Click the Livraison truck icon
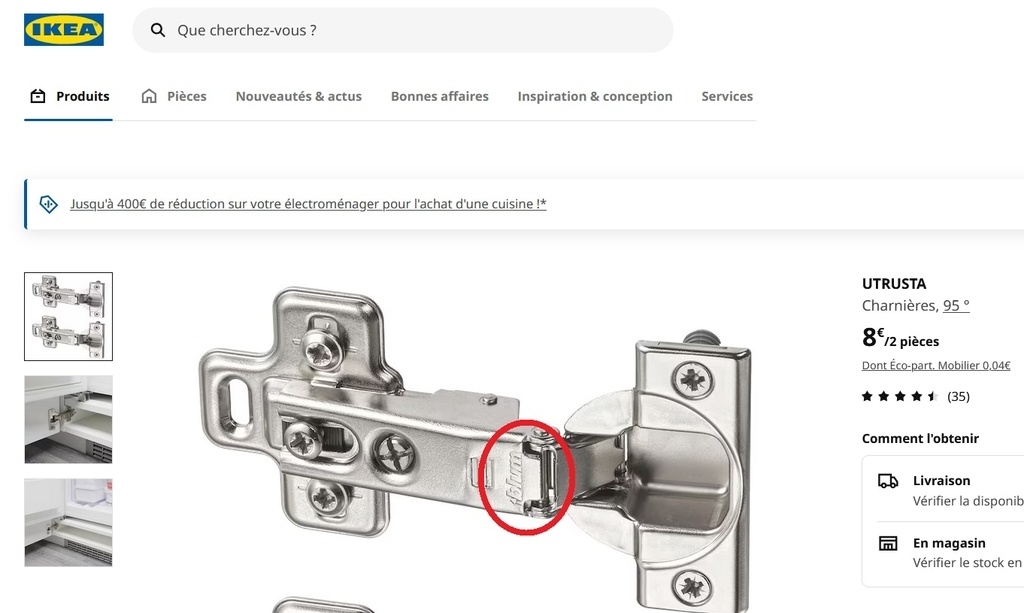 [888, 481]
